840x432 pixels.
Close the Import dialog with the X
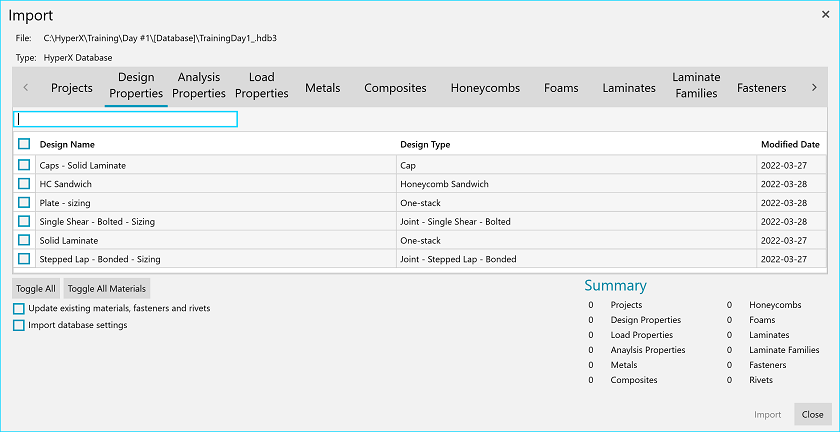pyautogui.click(x=825, y=15)
